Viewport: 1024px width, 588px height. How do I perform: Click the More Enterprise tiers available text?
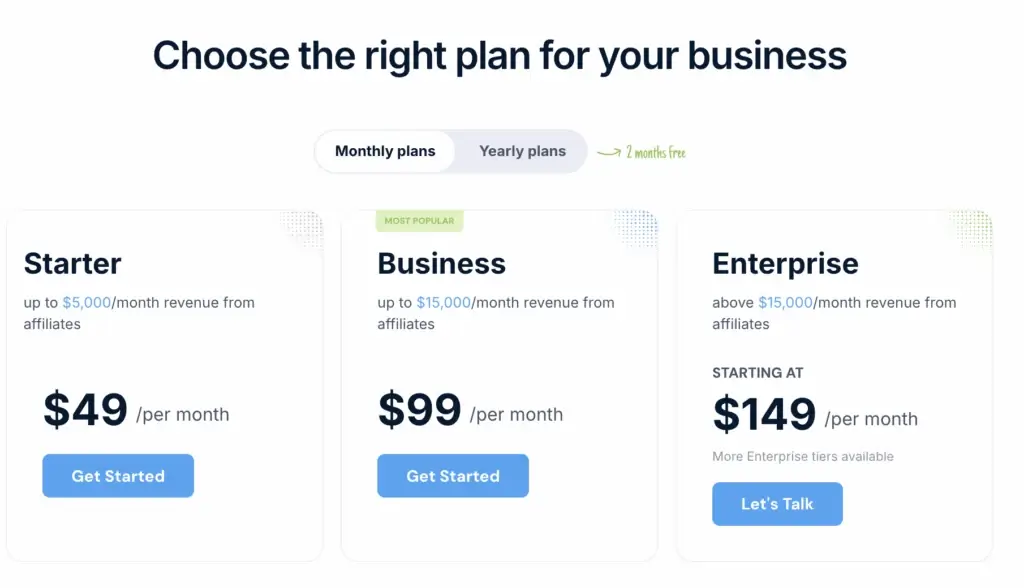coord(802,456)
